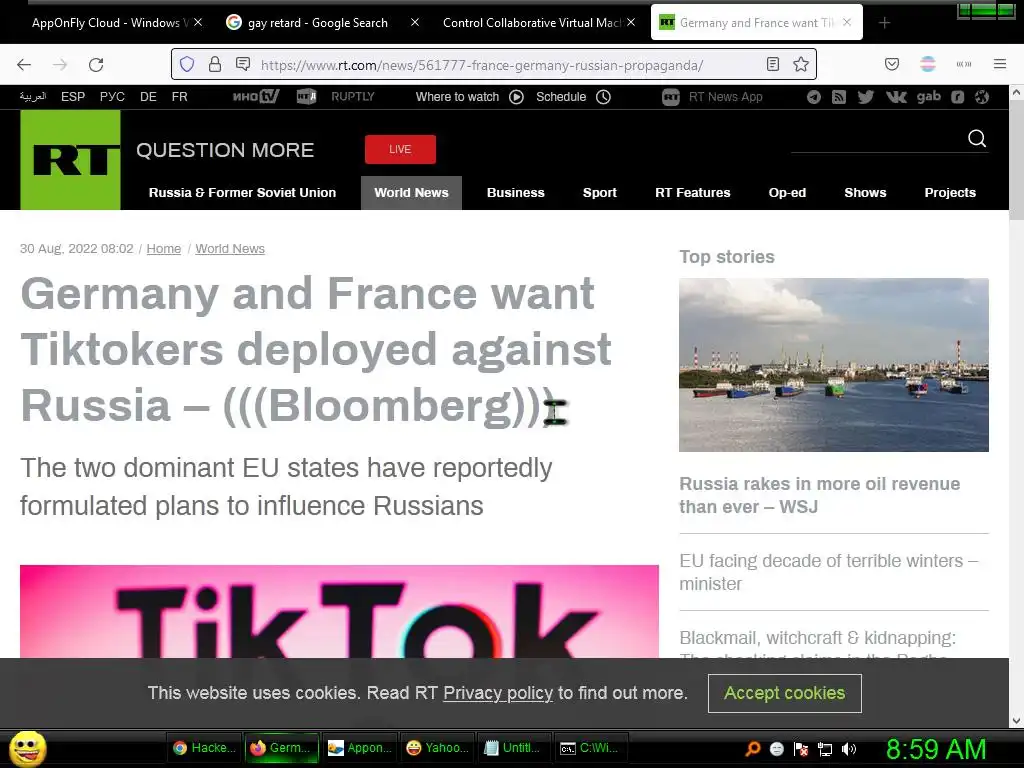Switch site language to FR
This screenshot has width=1024, height=768.
click(180, 97)
